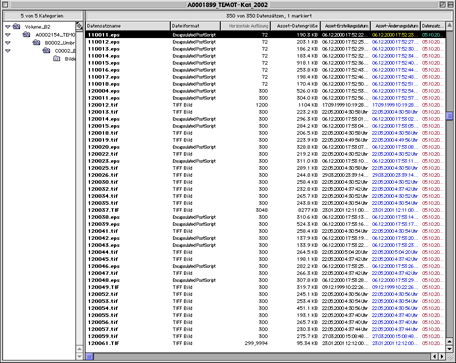Collapse the B0002_Umbr category node

point(8,43)
